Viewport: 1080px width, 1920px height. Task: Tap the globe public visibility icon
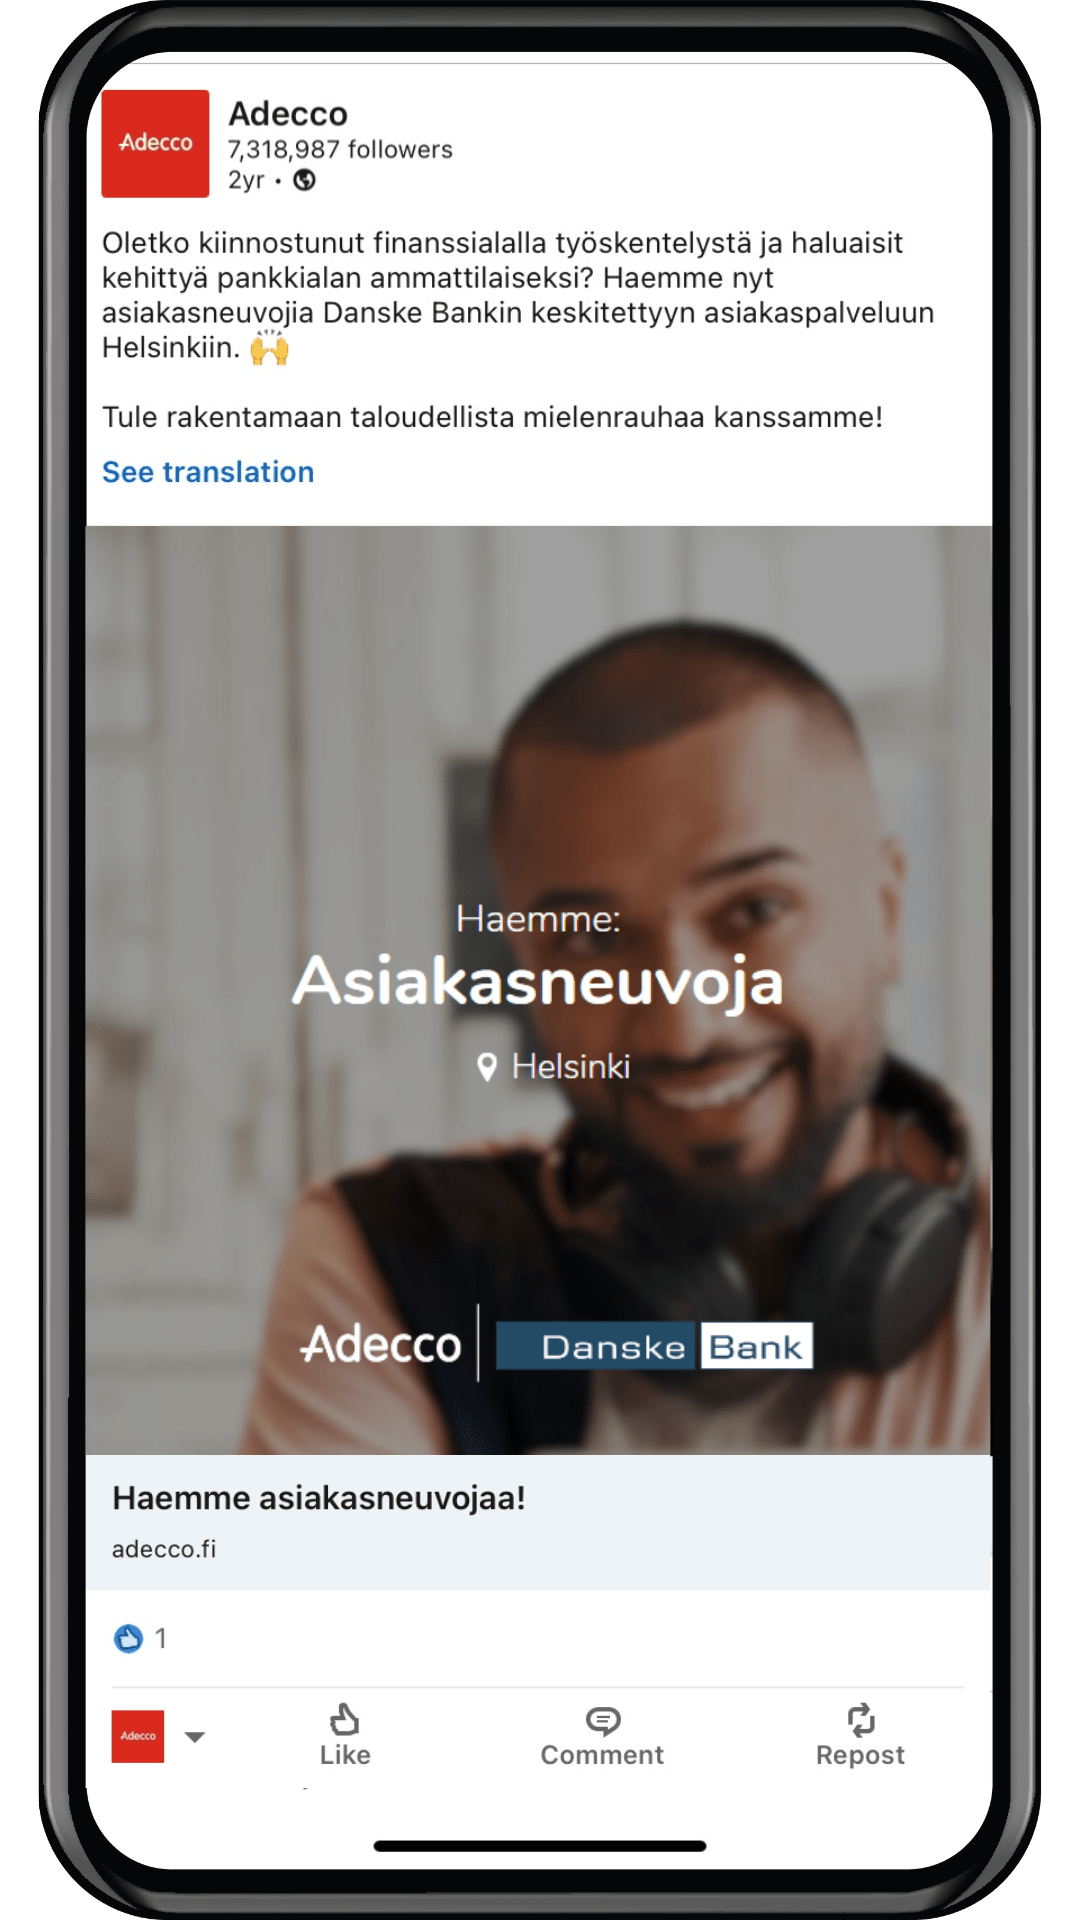[304, 180]
